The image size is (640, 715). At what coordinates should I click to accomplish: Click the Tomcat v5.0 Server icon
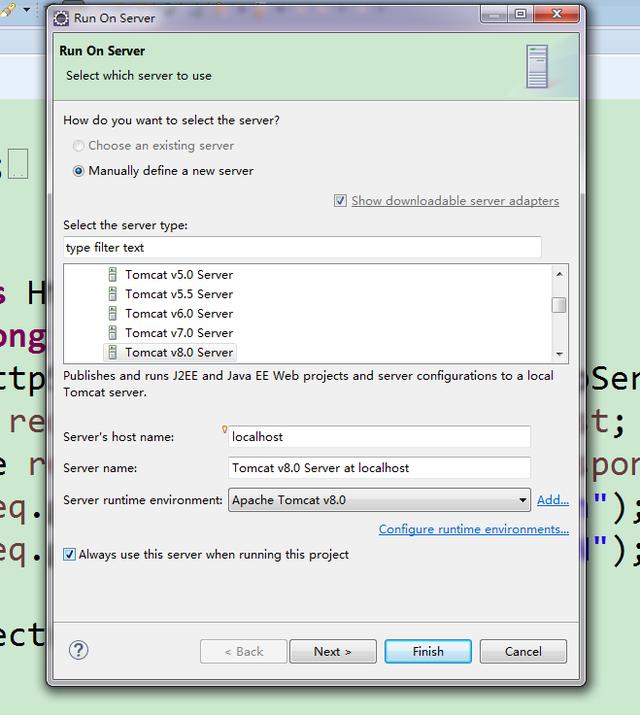113,275
